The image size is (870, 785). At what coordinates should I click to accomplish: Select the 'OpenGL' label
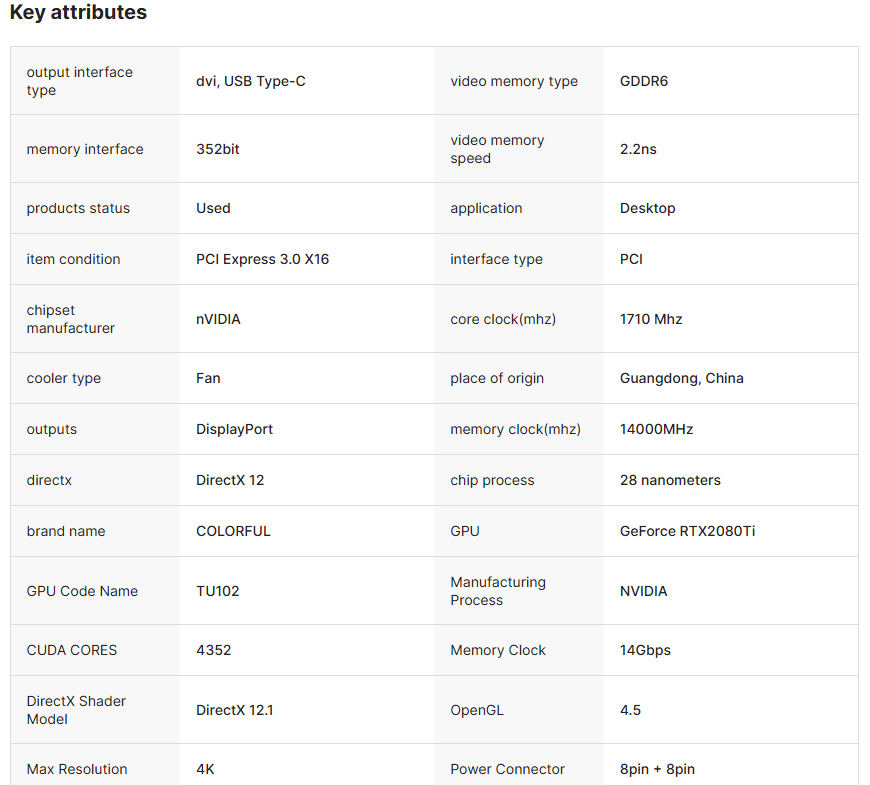coord(477,710)
